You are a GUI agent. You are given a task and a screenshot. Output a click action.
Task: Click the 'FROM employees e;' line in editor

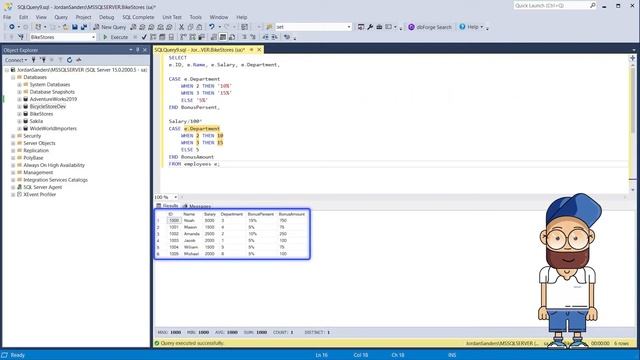point(194,164)
